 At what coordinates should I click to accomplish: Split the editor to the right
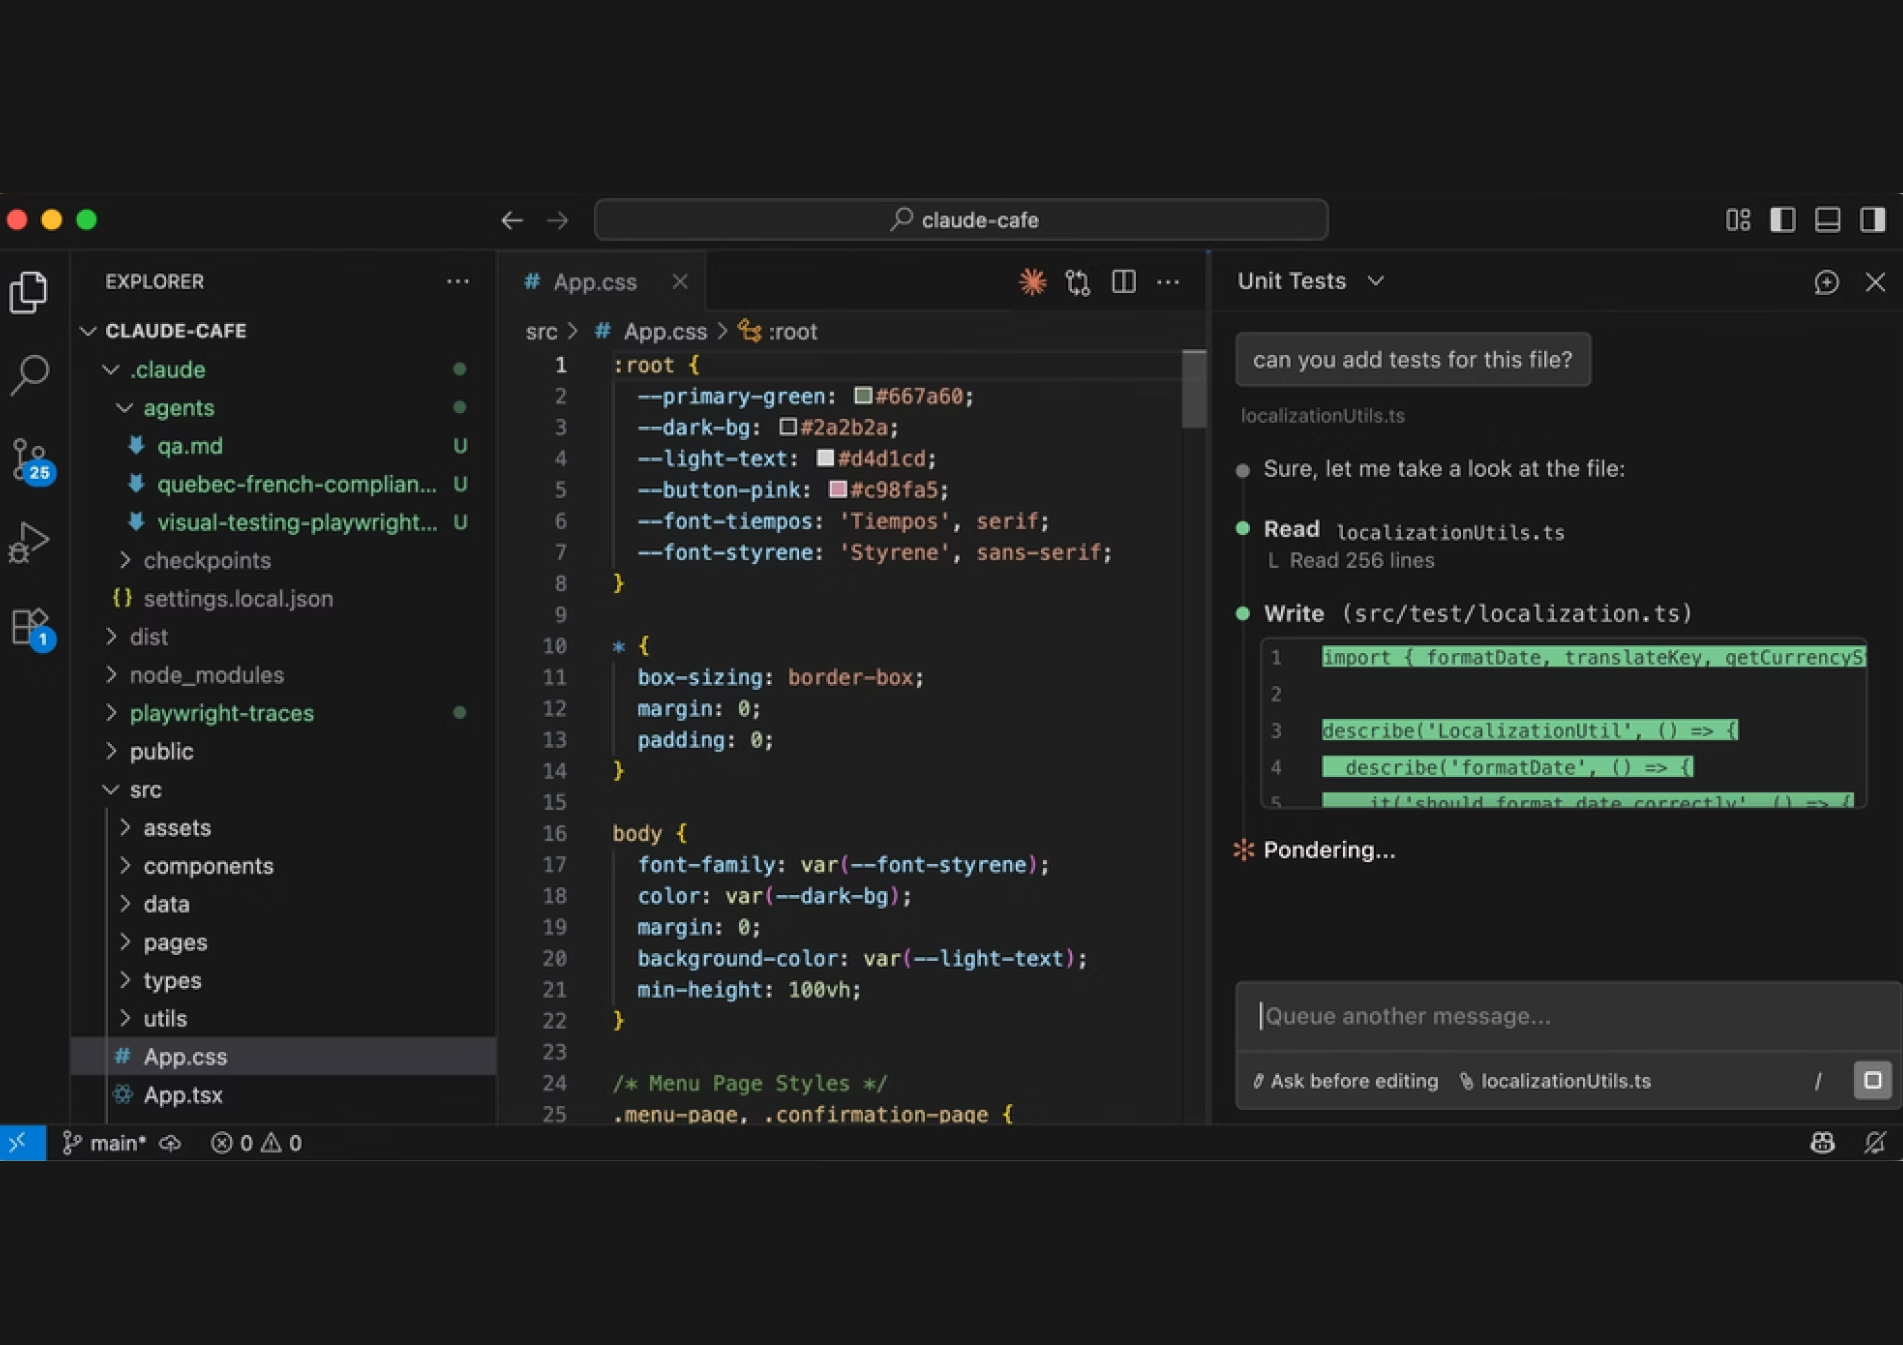tap(1123, 282)
